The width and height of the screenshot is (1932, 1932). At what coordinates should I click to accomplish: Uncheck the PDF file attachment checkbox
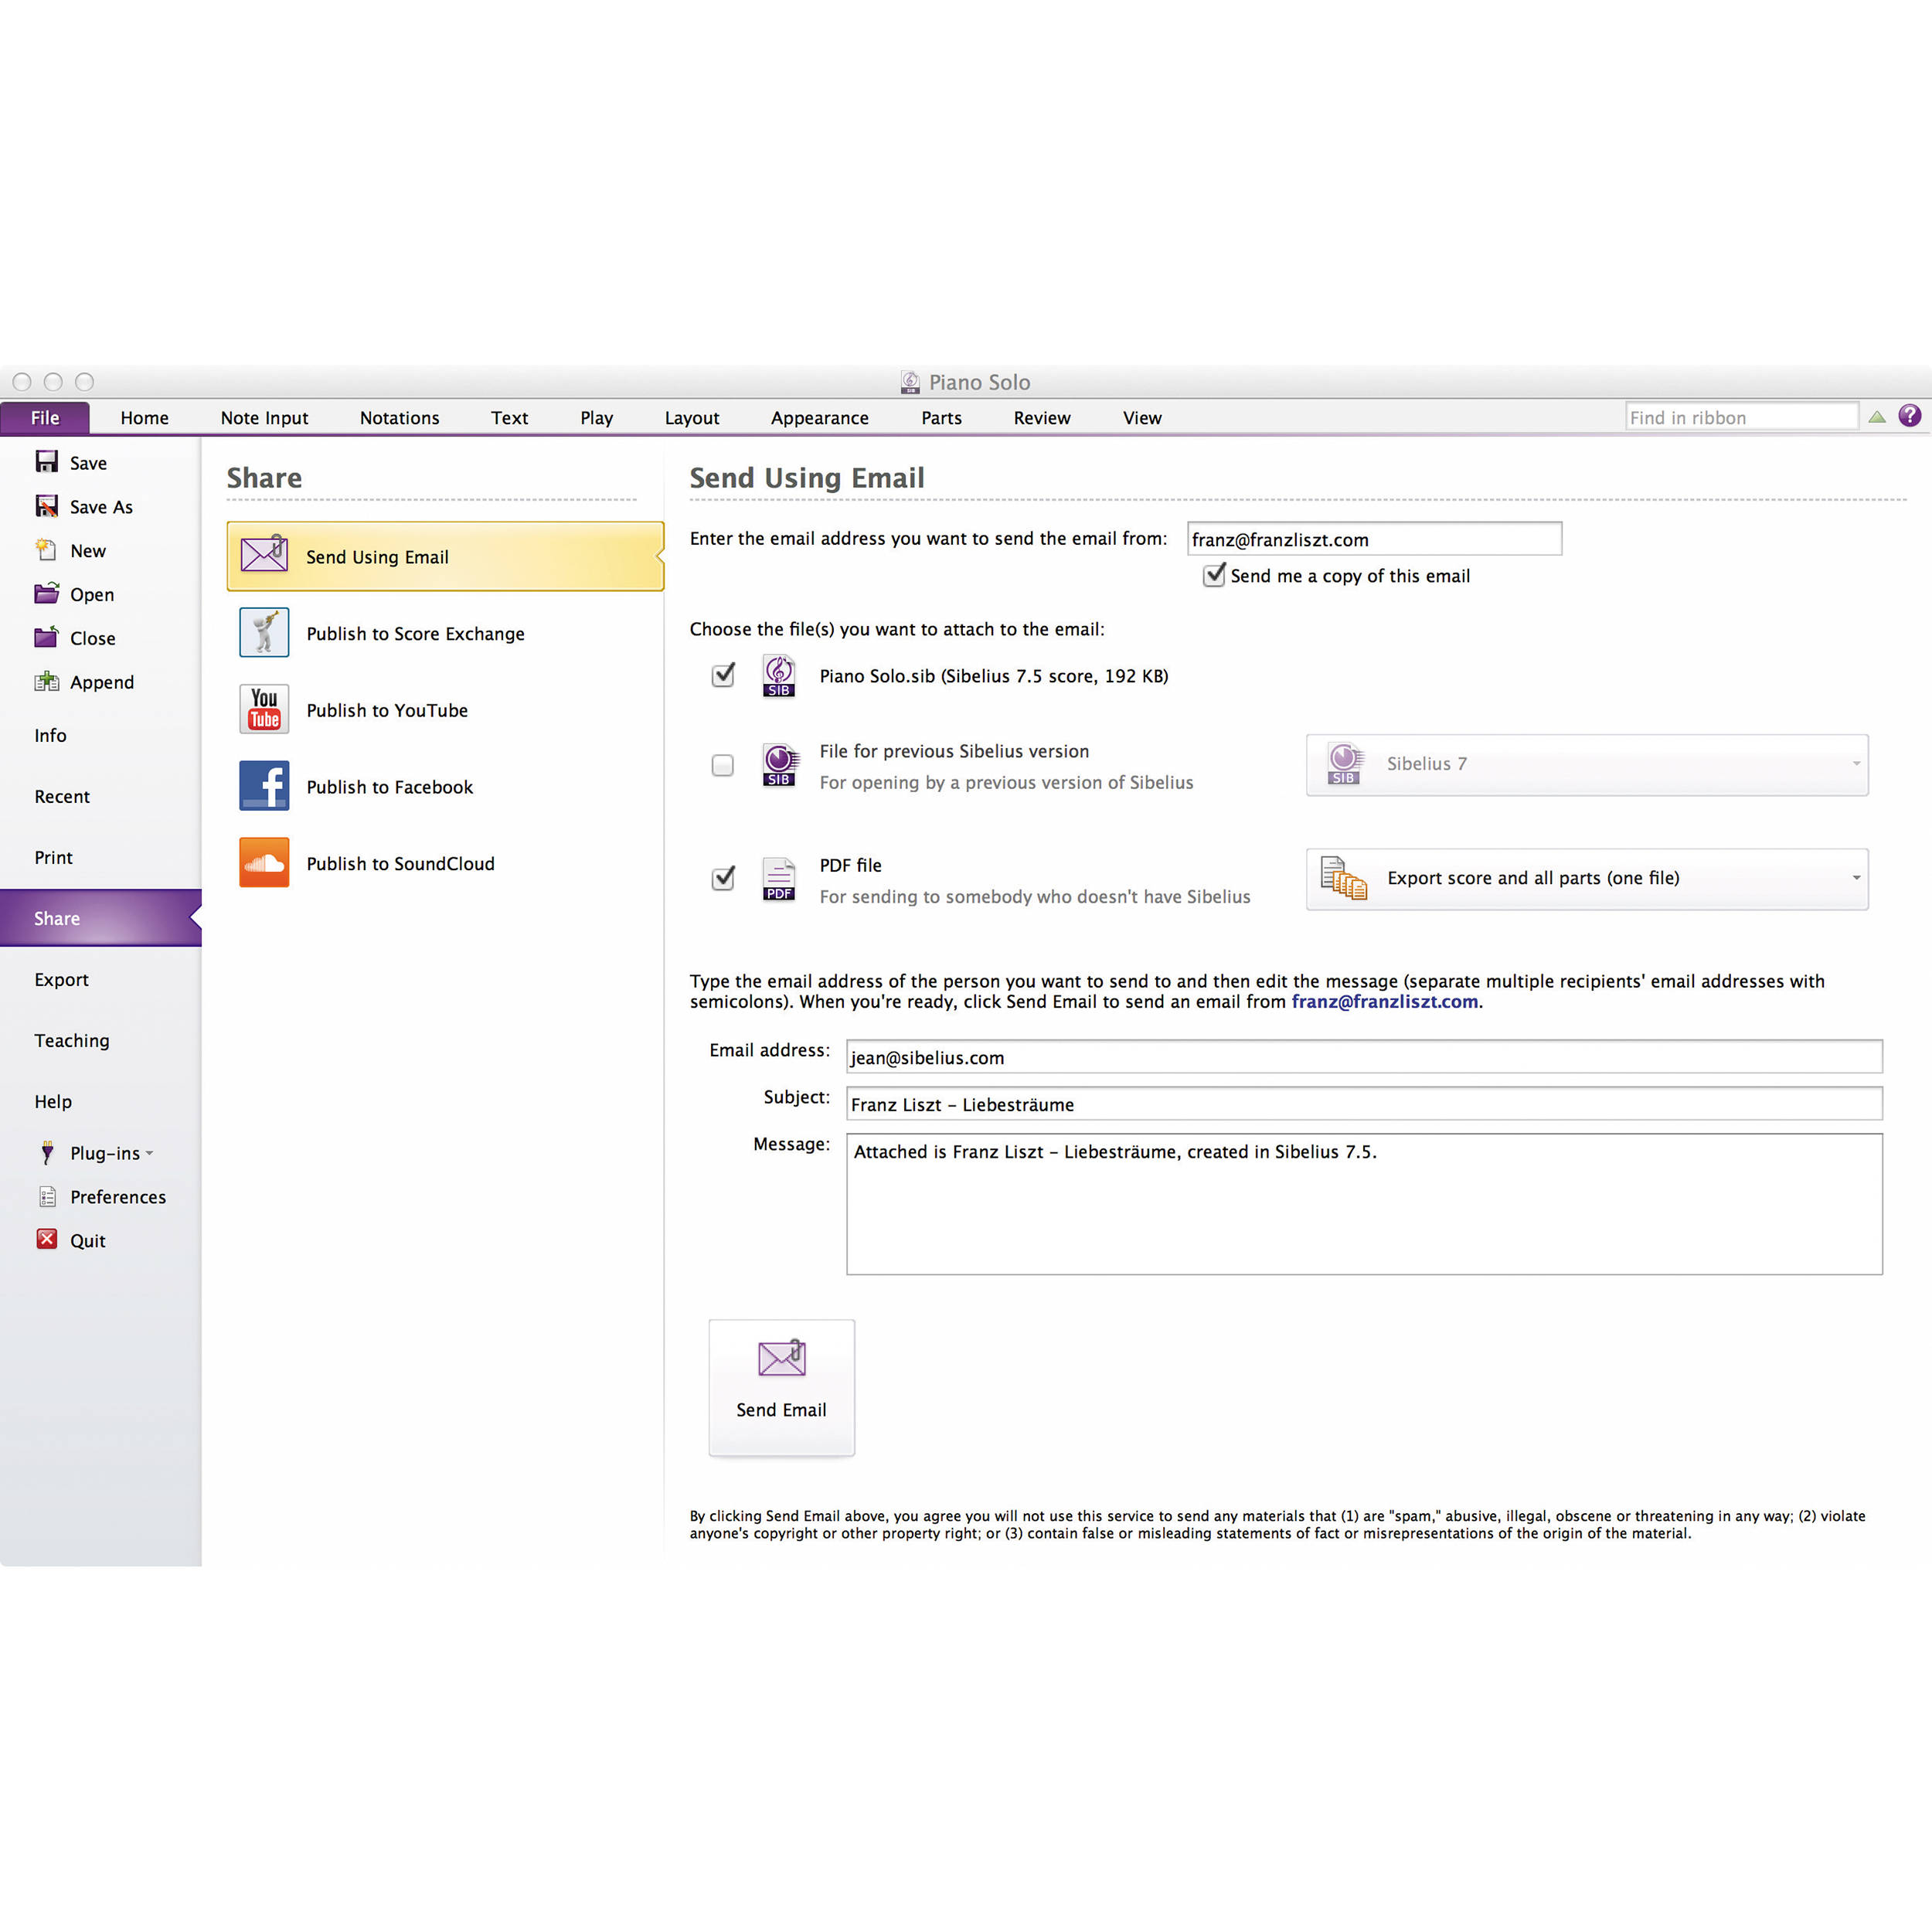(x=722, y=878)
